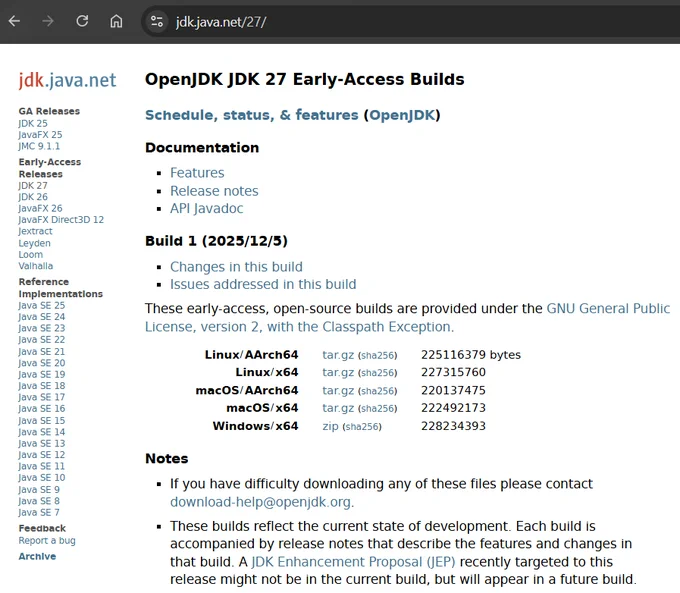680x593 pixels.
Task: Open Java SE 9 reference implementation
Action: point(39,490)
